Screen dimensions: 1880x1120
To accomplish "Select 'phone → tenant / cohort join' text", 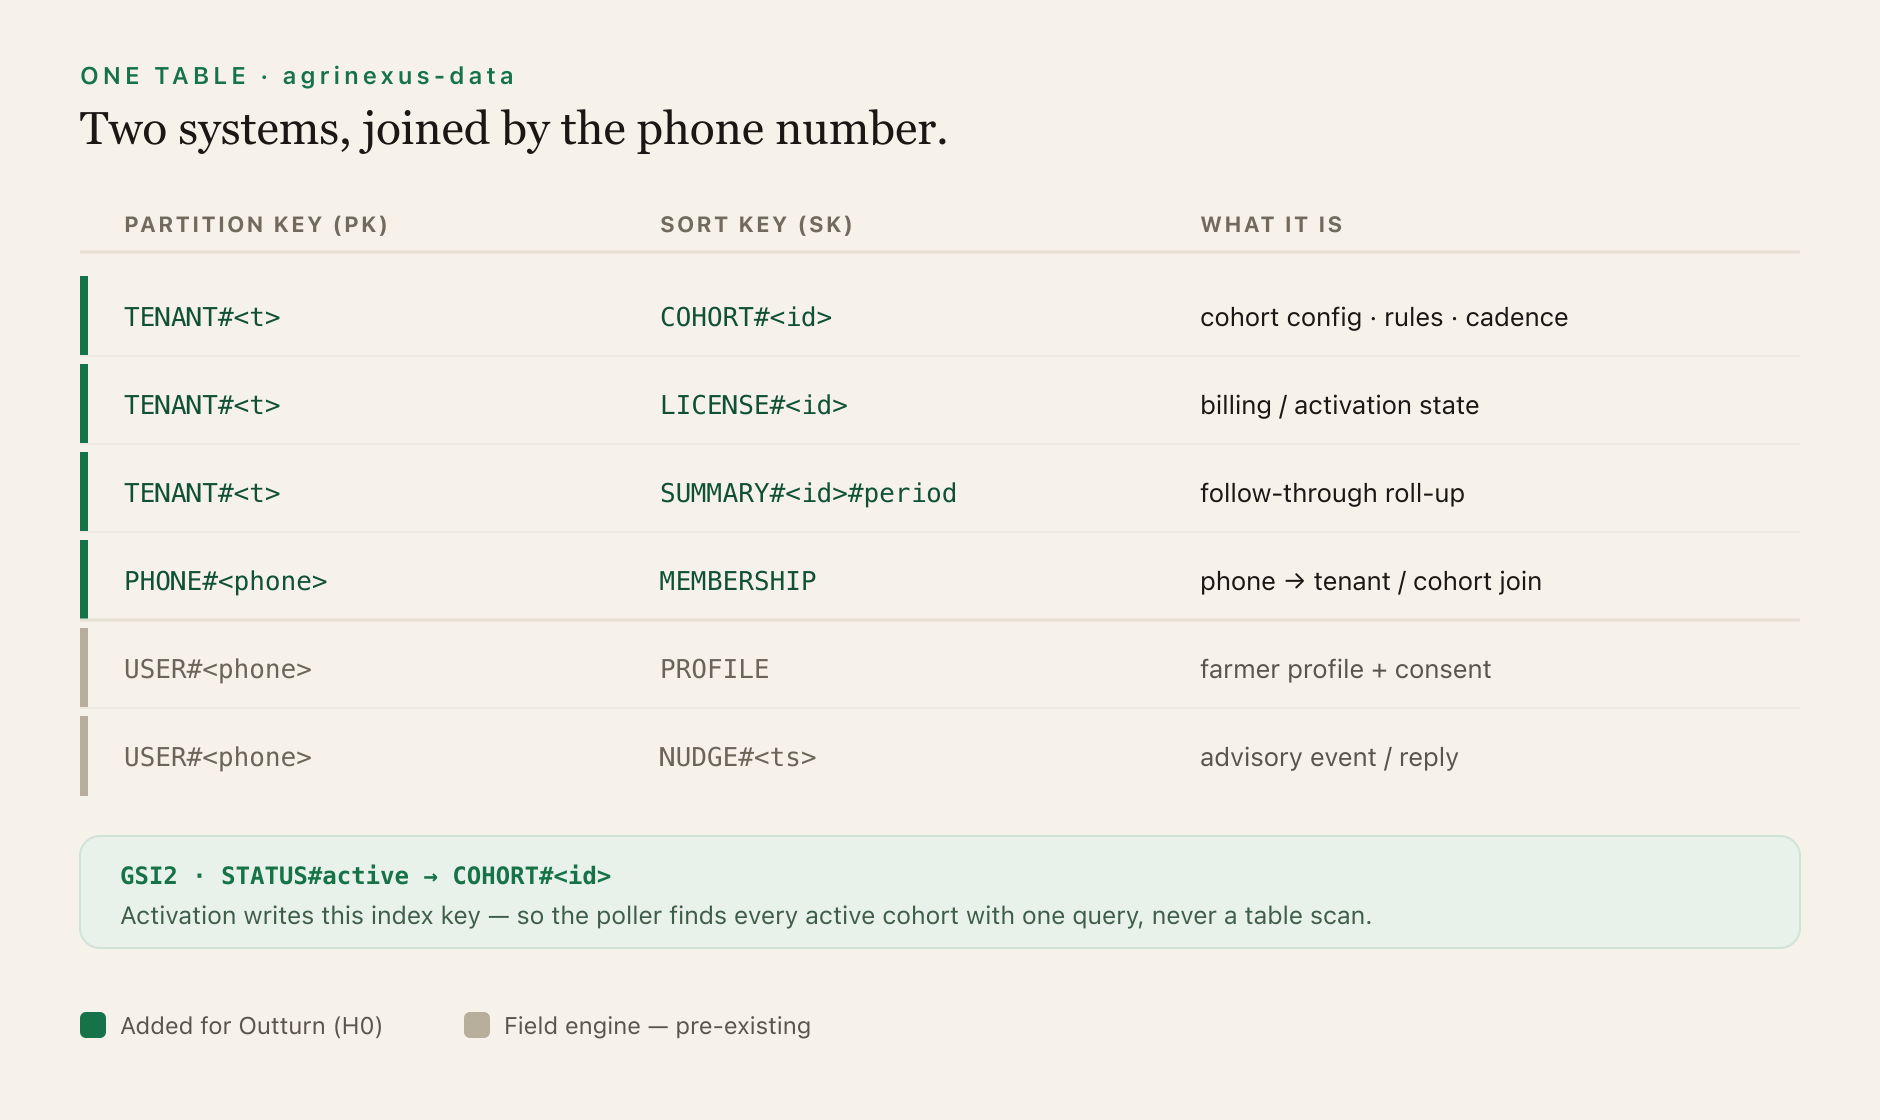I will pos(1370,581).
